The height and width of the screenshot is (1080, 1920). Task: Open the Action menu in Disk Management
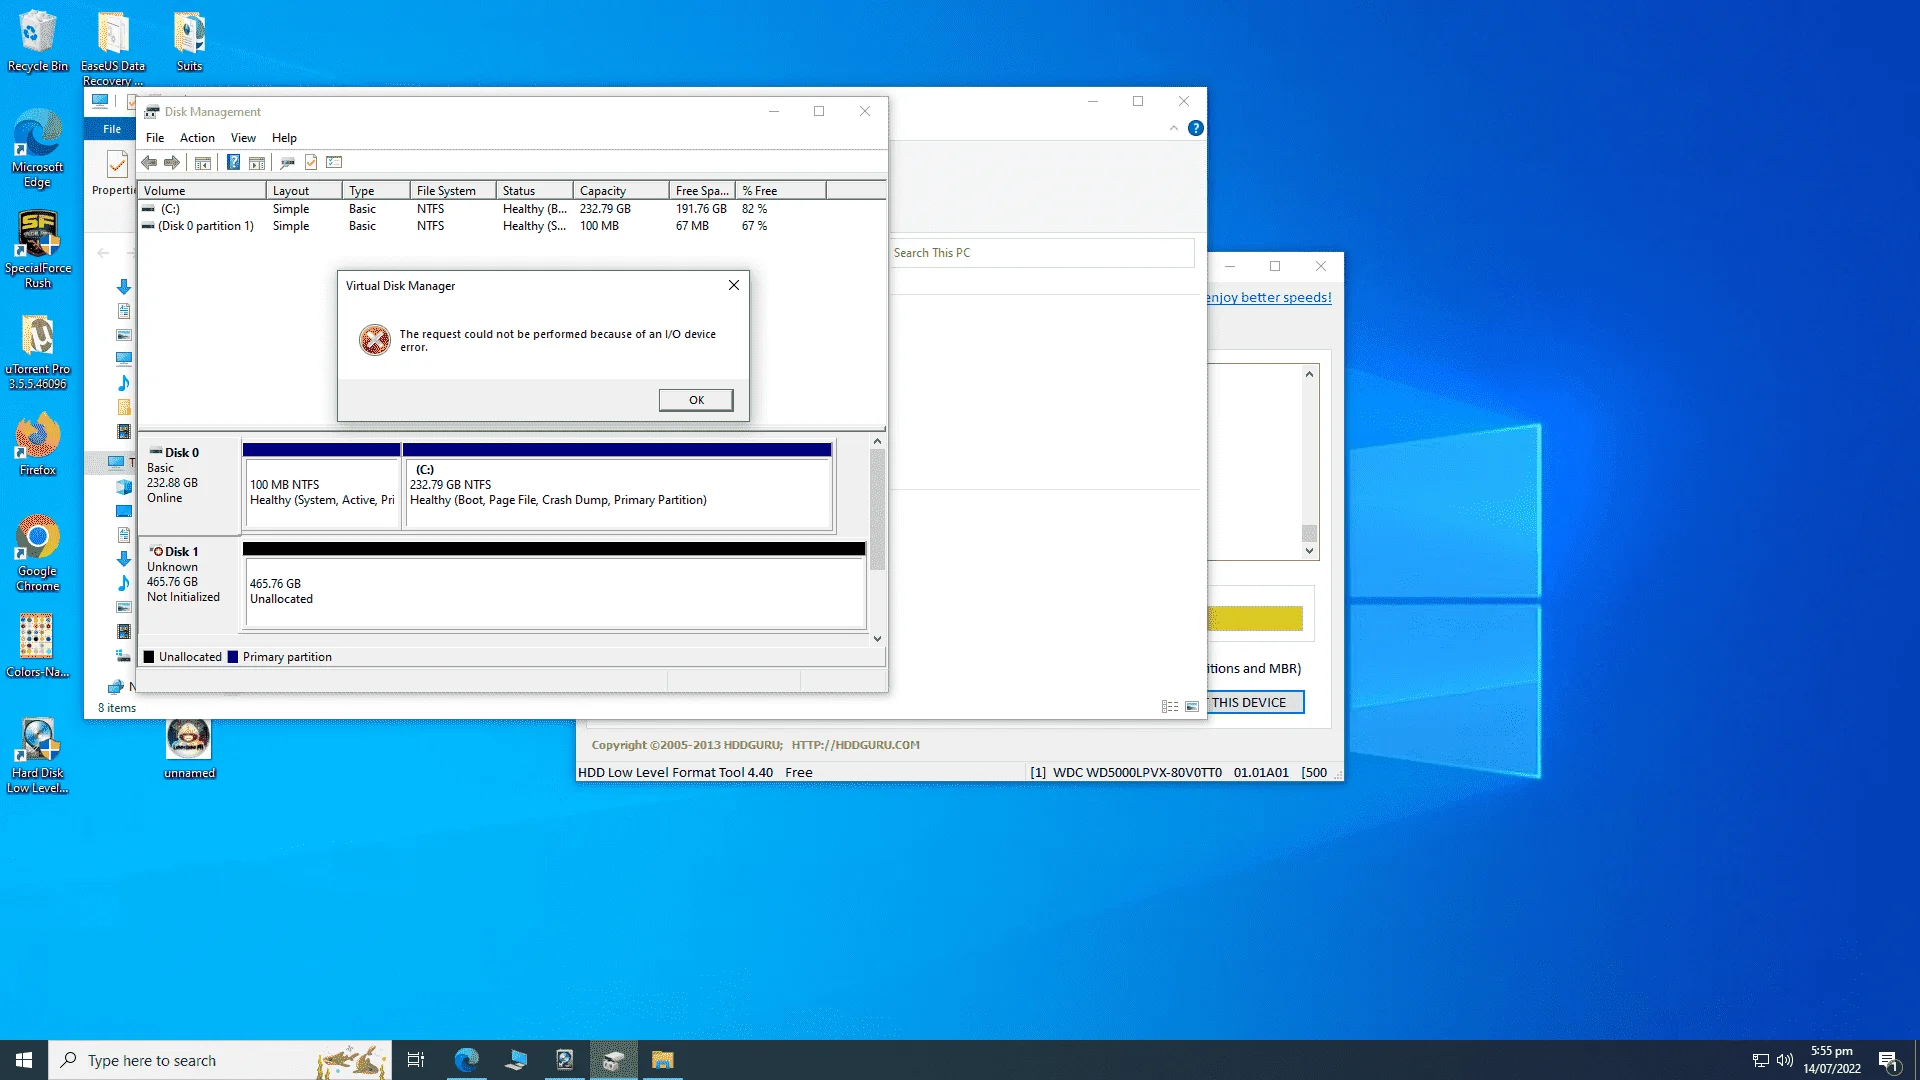[x=197, y=137]
